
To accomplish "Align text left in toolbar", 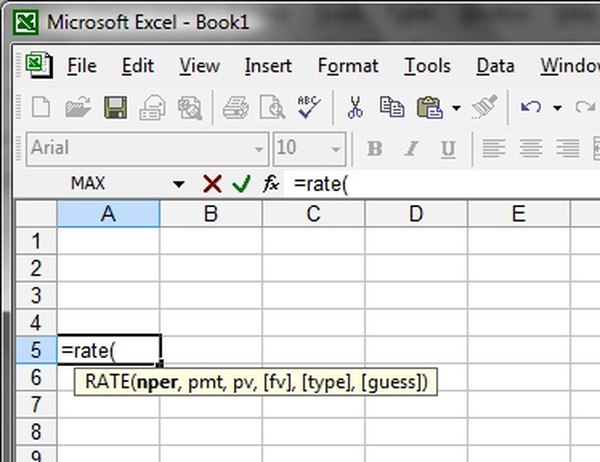I will pos(494,149).
